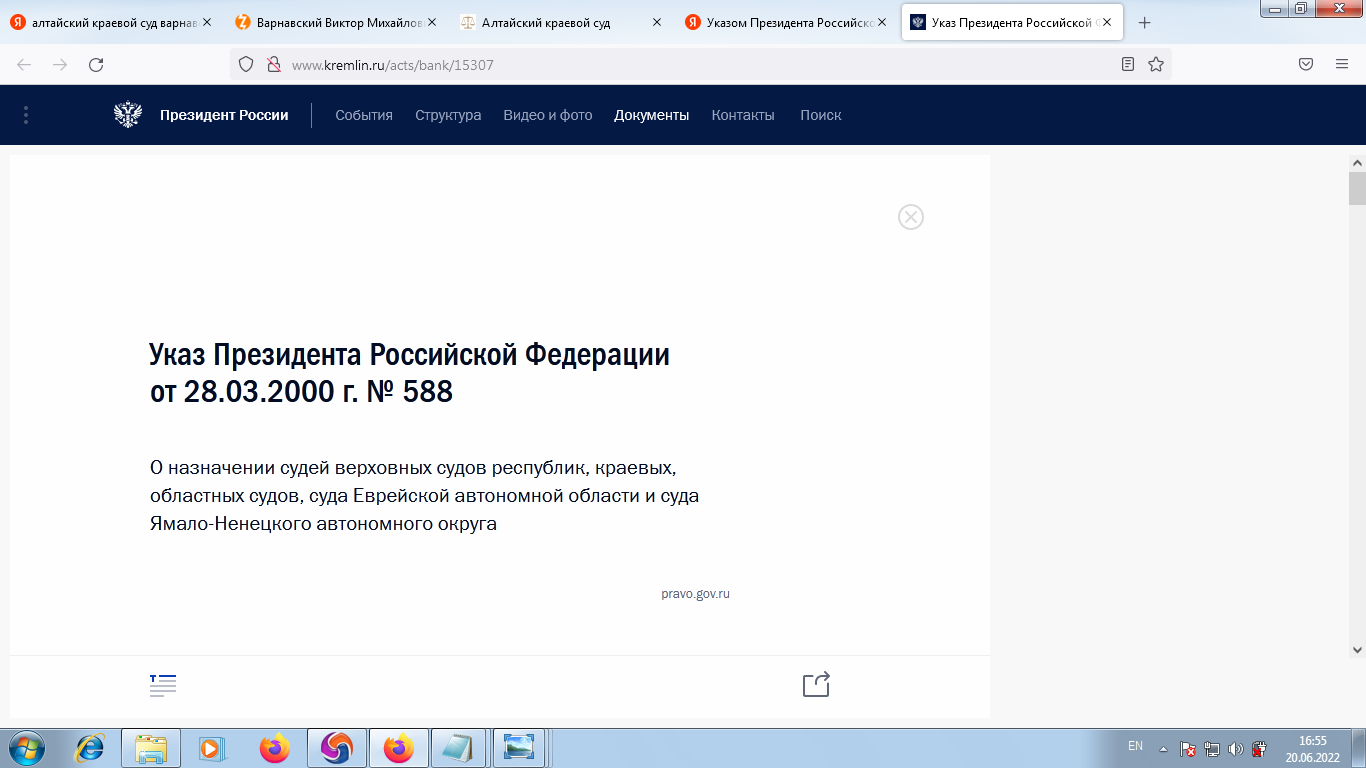Click the power status icon in tray
This screenshot has height=768, width=1366.
(1258, 749)
